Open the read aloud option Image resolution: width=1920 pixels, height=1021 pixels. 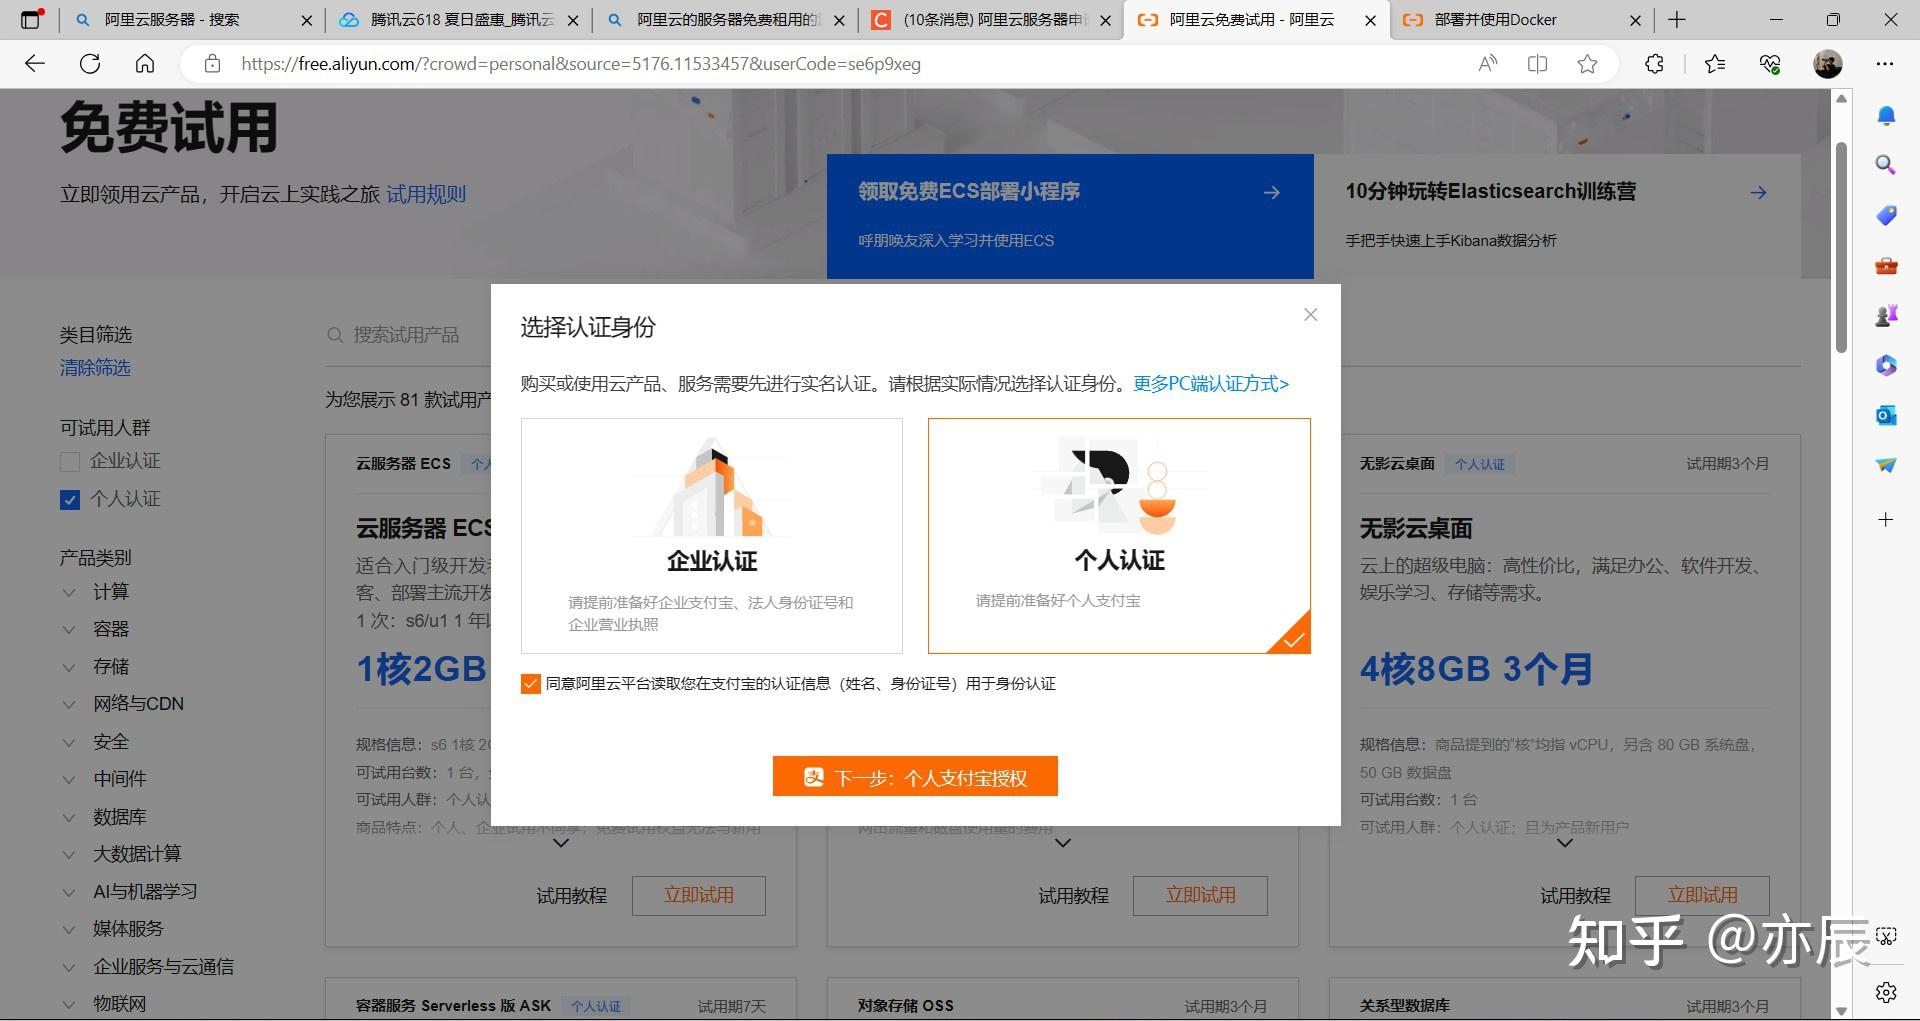[x=1488, y=64]
